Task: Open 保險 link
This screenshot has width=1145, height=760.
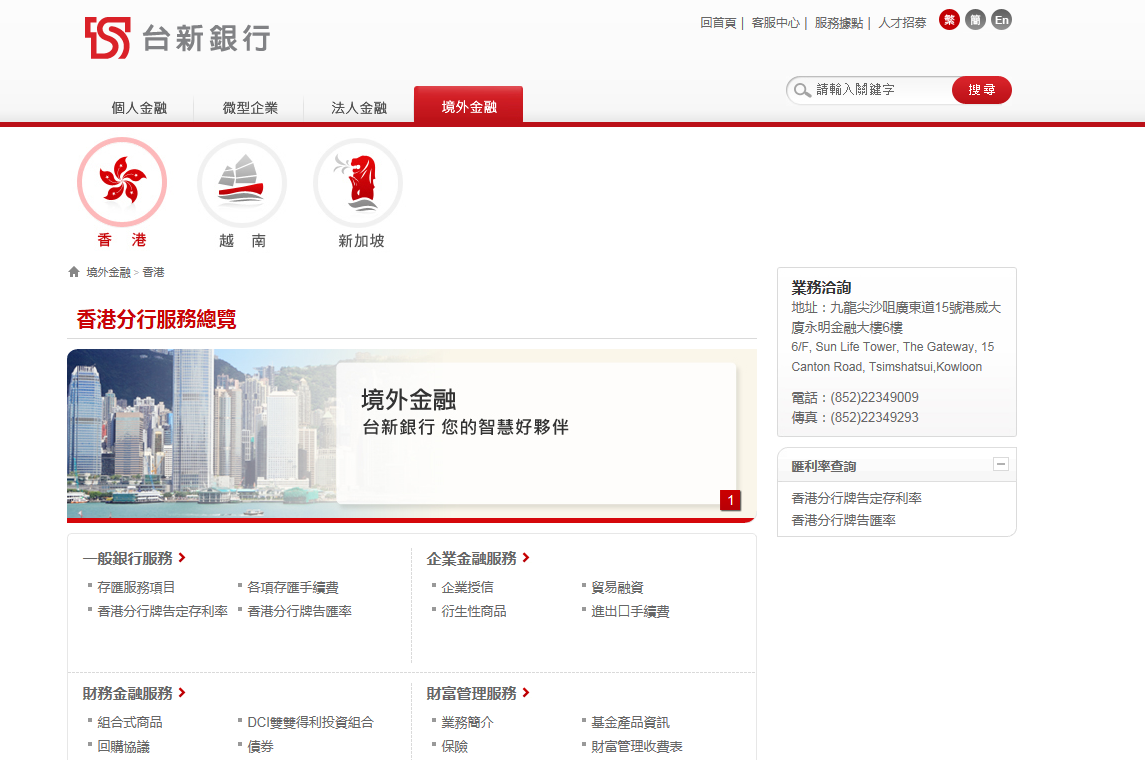Action: click(x=454, y=746)
